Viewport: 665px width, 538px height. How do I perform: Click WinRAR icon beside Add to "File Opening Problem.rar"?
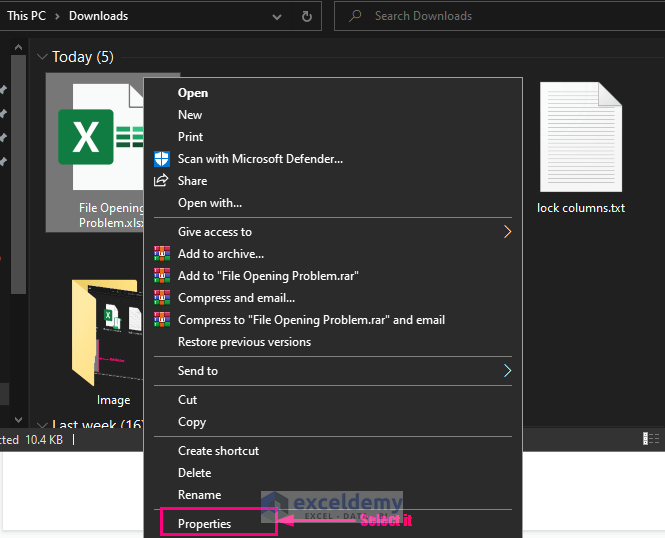162,276
